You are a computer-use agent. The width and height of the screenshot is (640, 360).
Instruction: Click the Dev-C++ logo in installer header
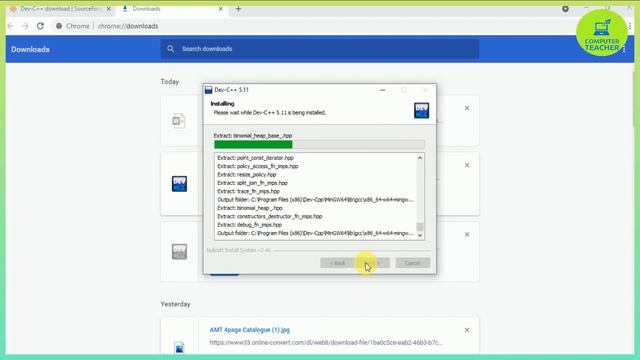point(422,111)
